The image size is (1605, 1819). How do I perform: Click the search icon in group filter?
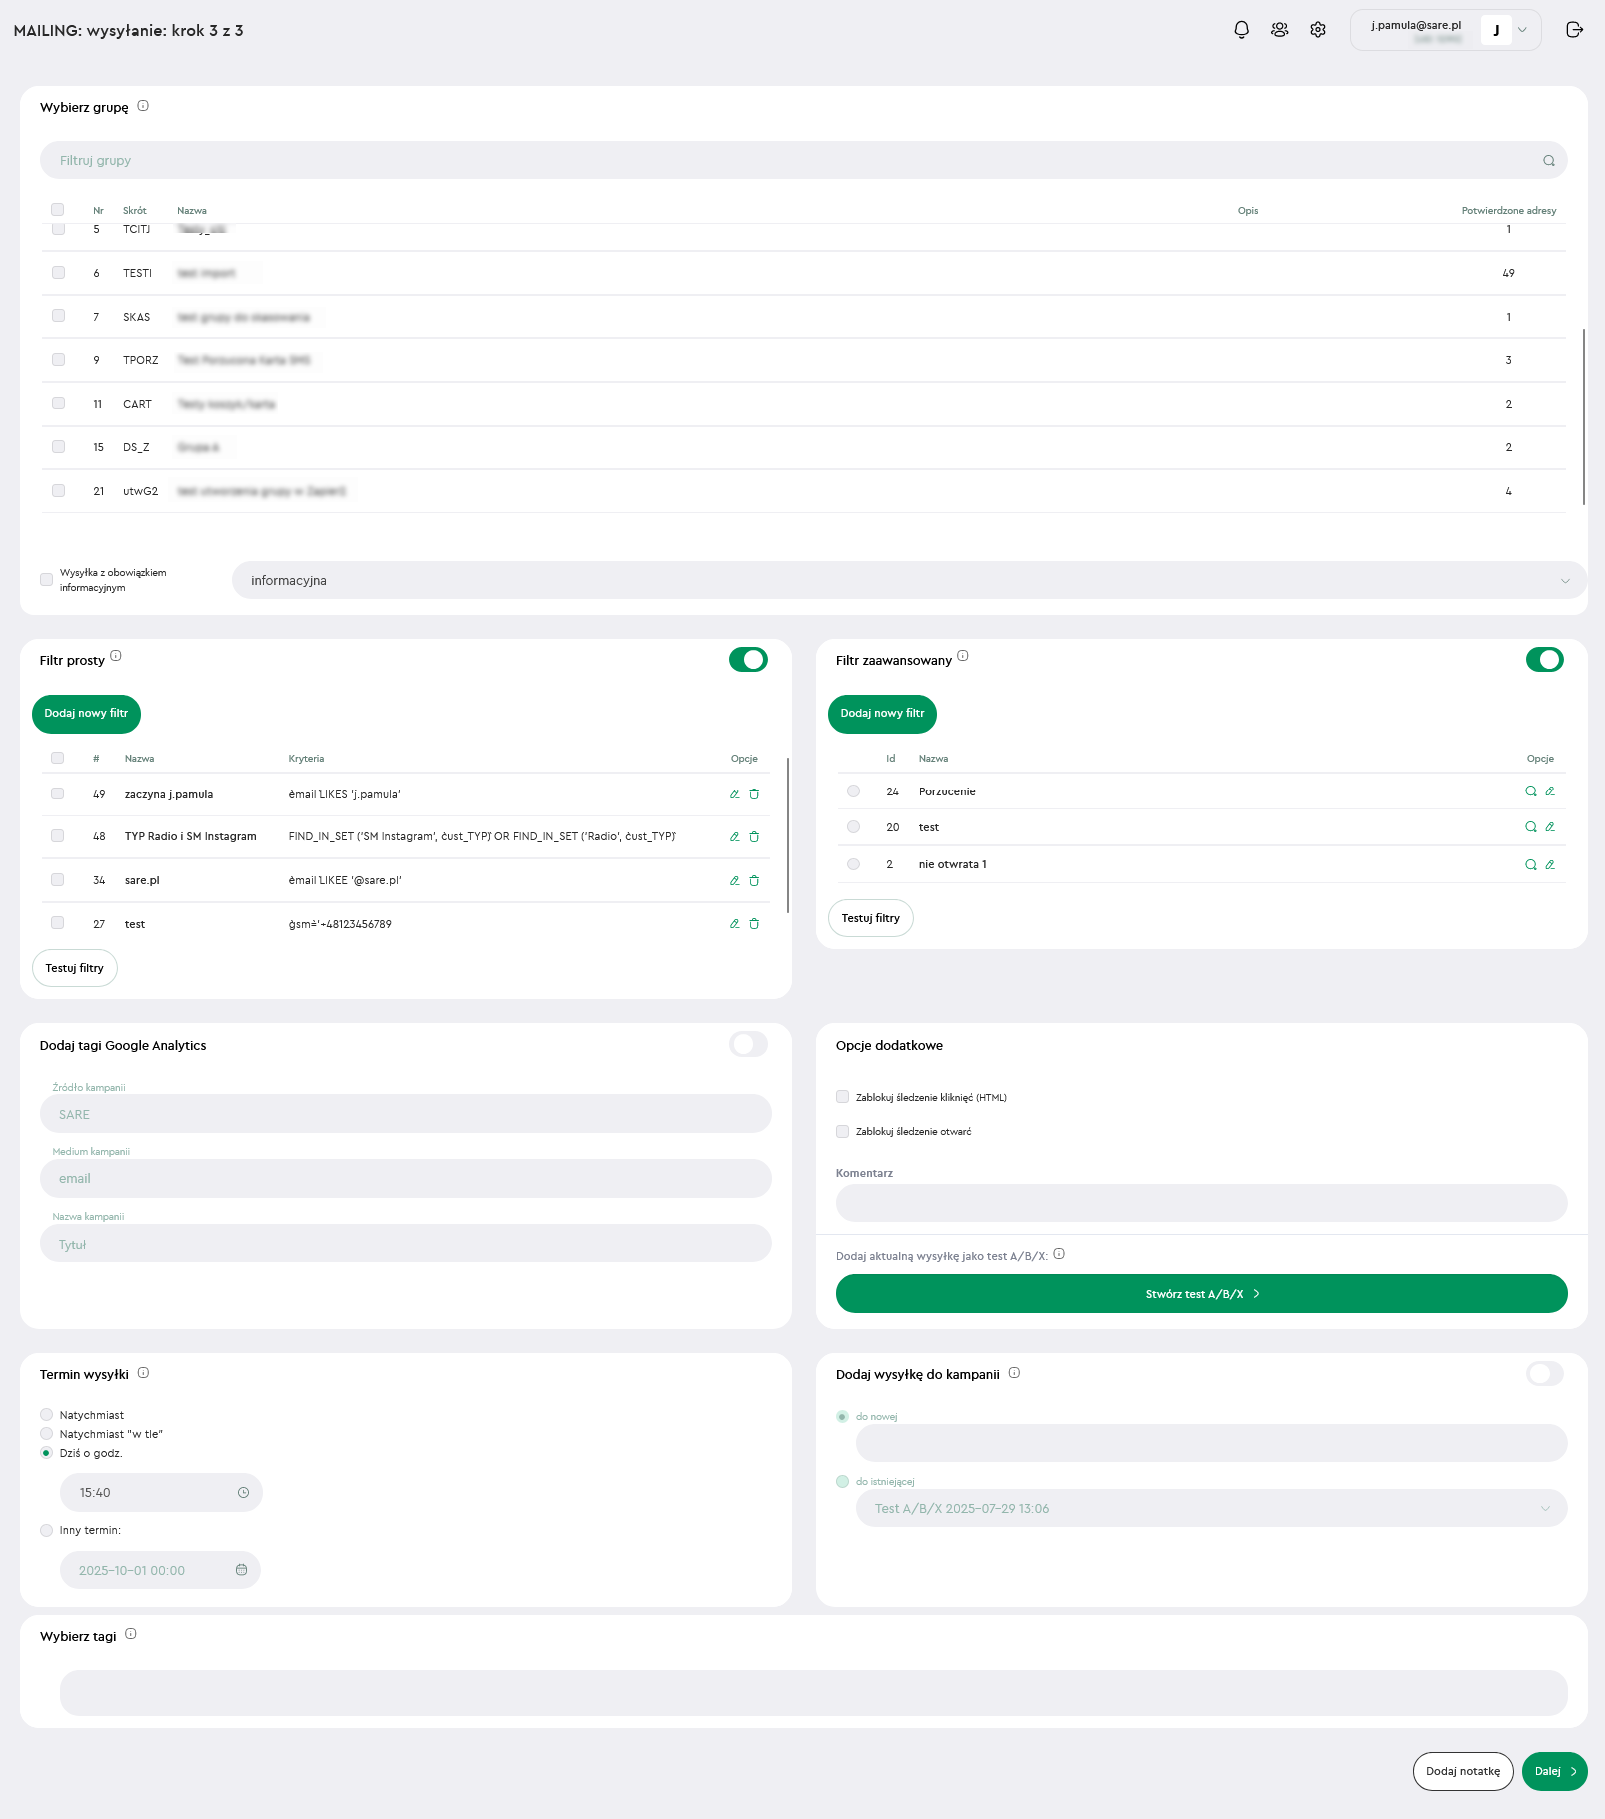click(x=1548, y=161)
